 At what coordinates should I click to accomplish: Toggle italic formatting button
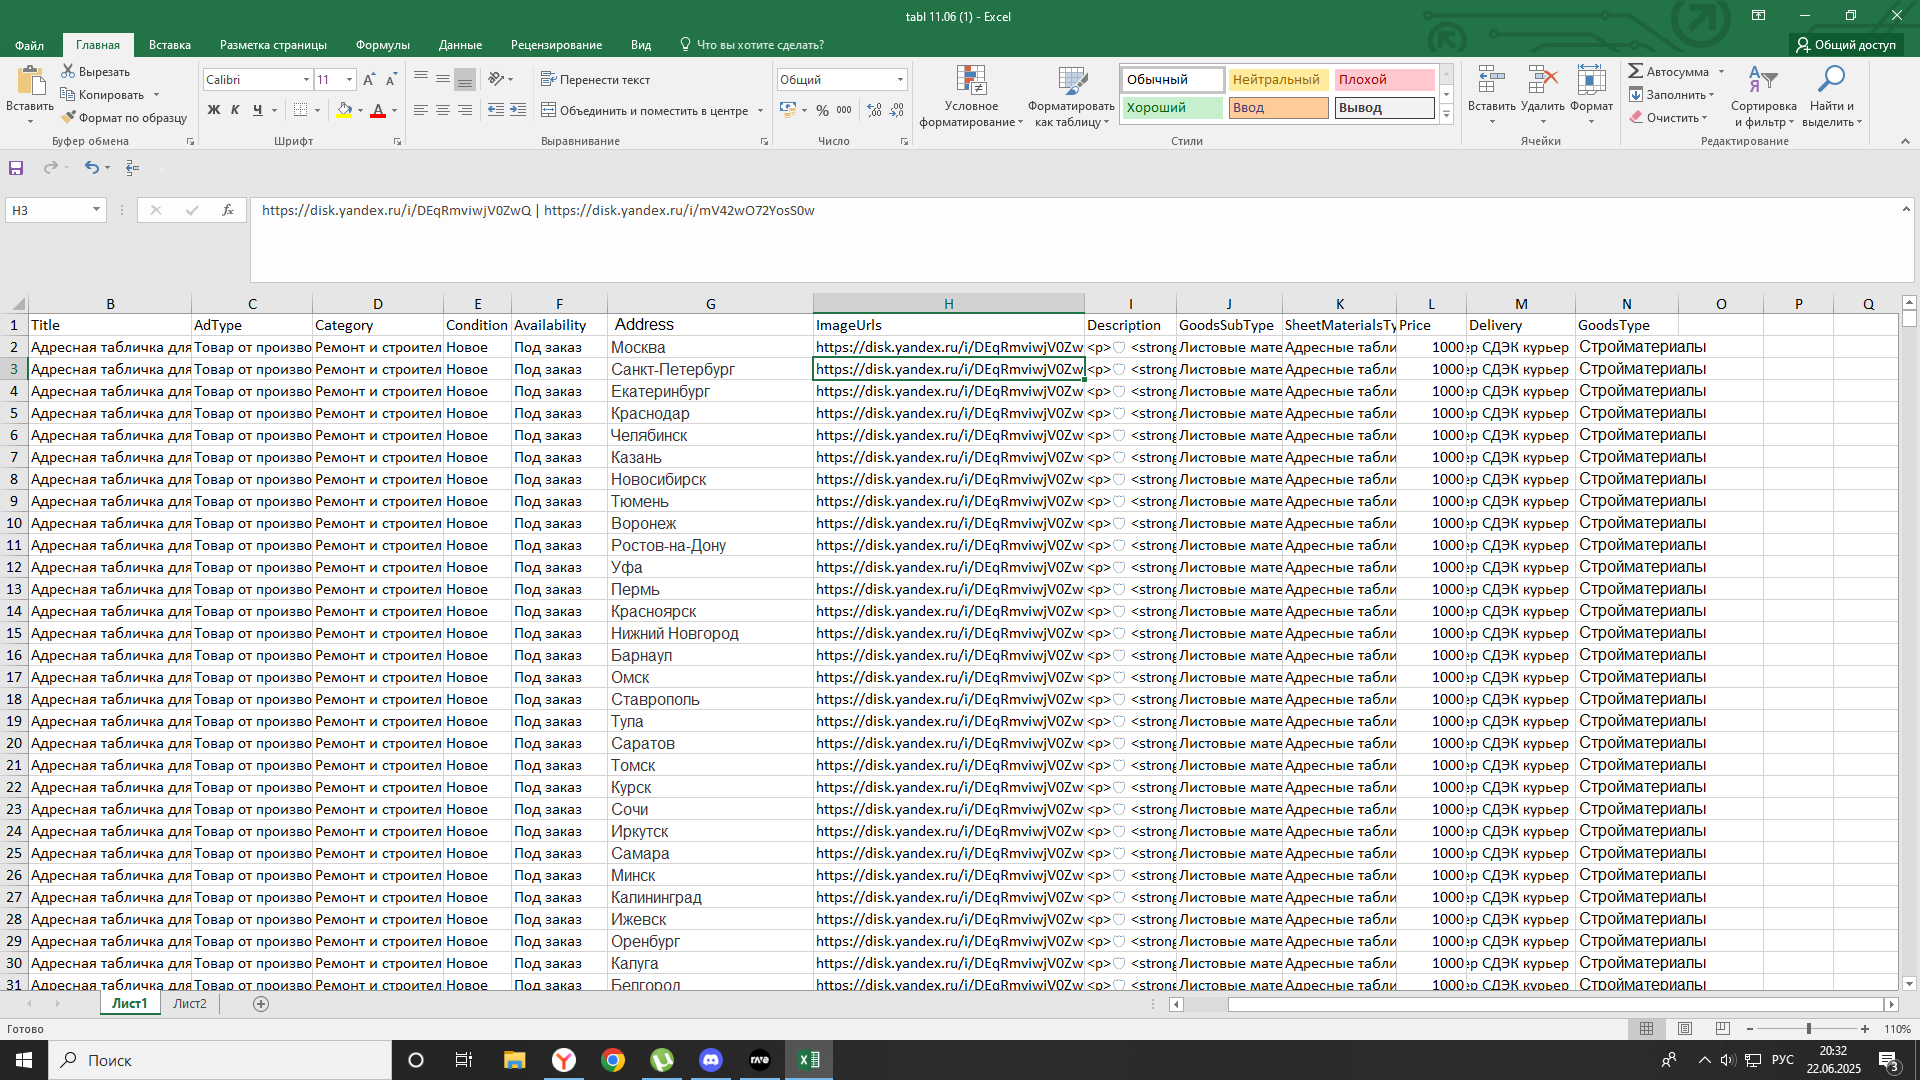[x=235, y=110]
